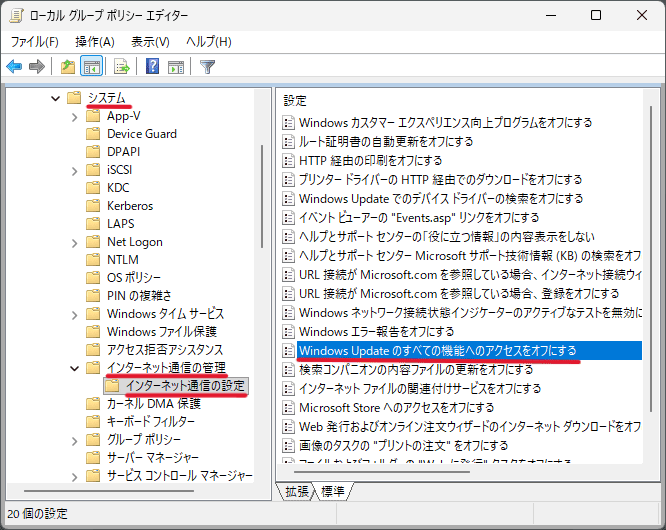The width and height of the screenshot is (666, 530).
Task: Expand the App-V tree node
Action: coord(75,117)
